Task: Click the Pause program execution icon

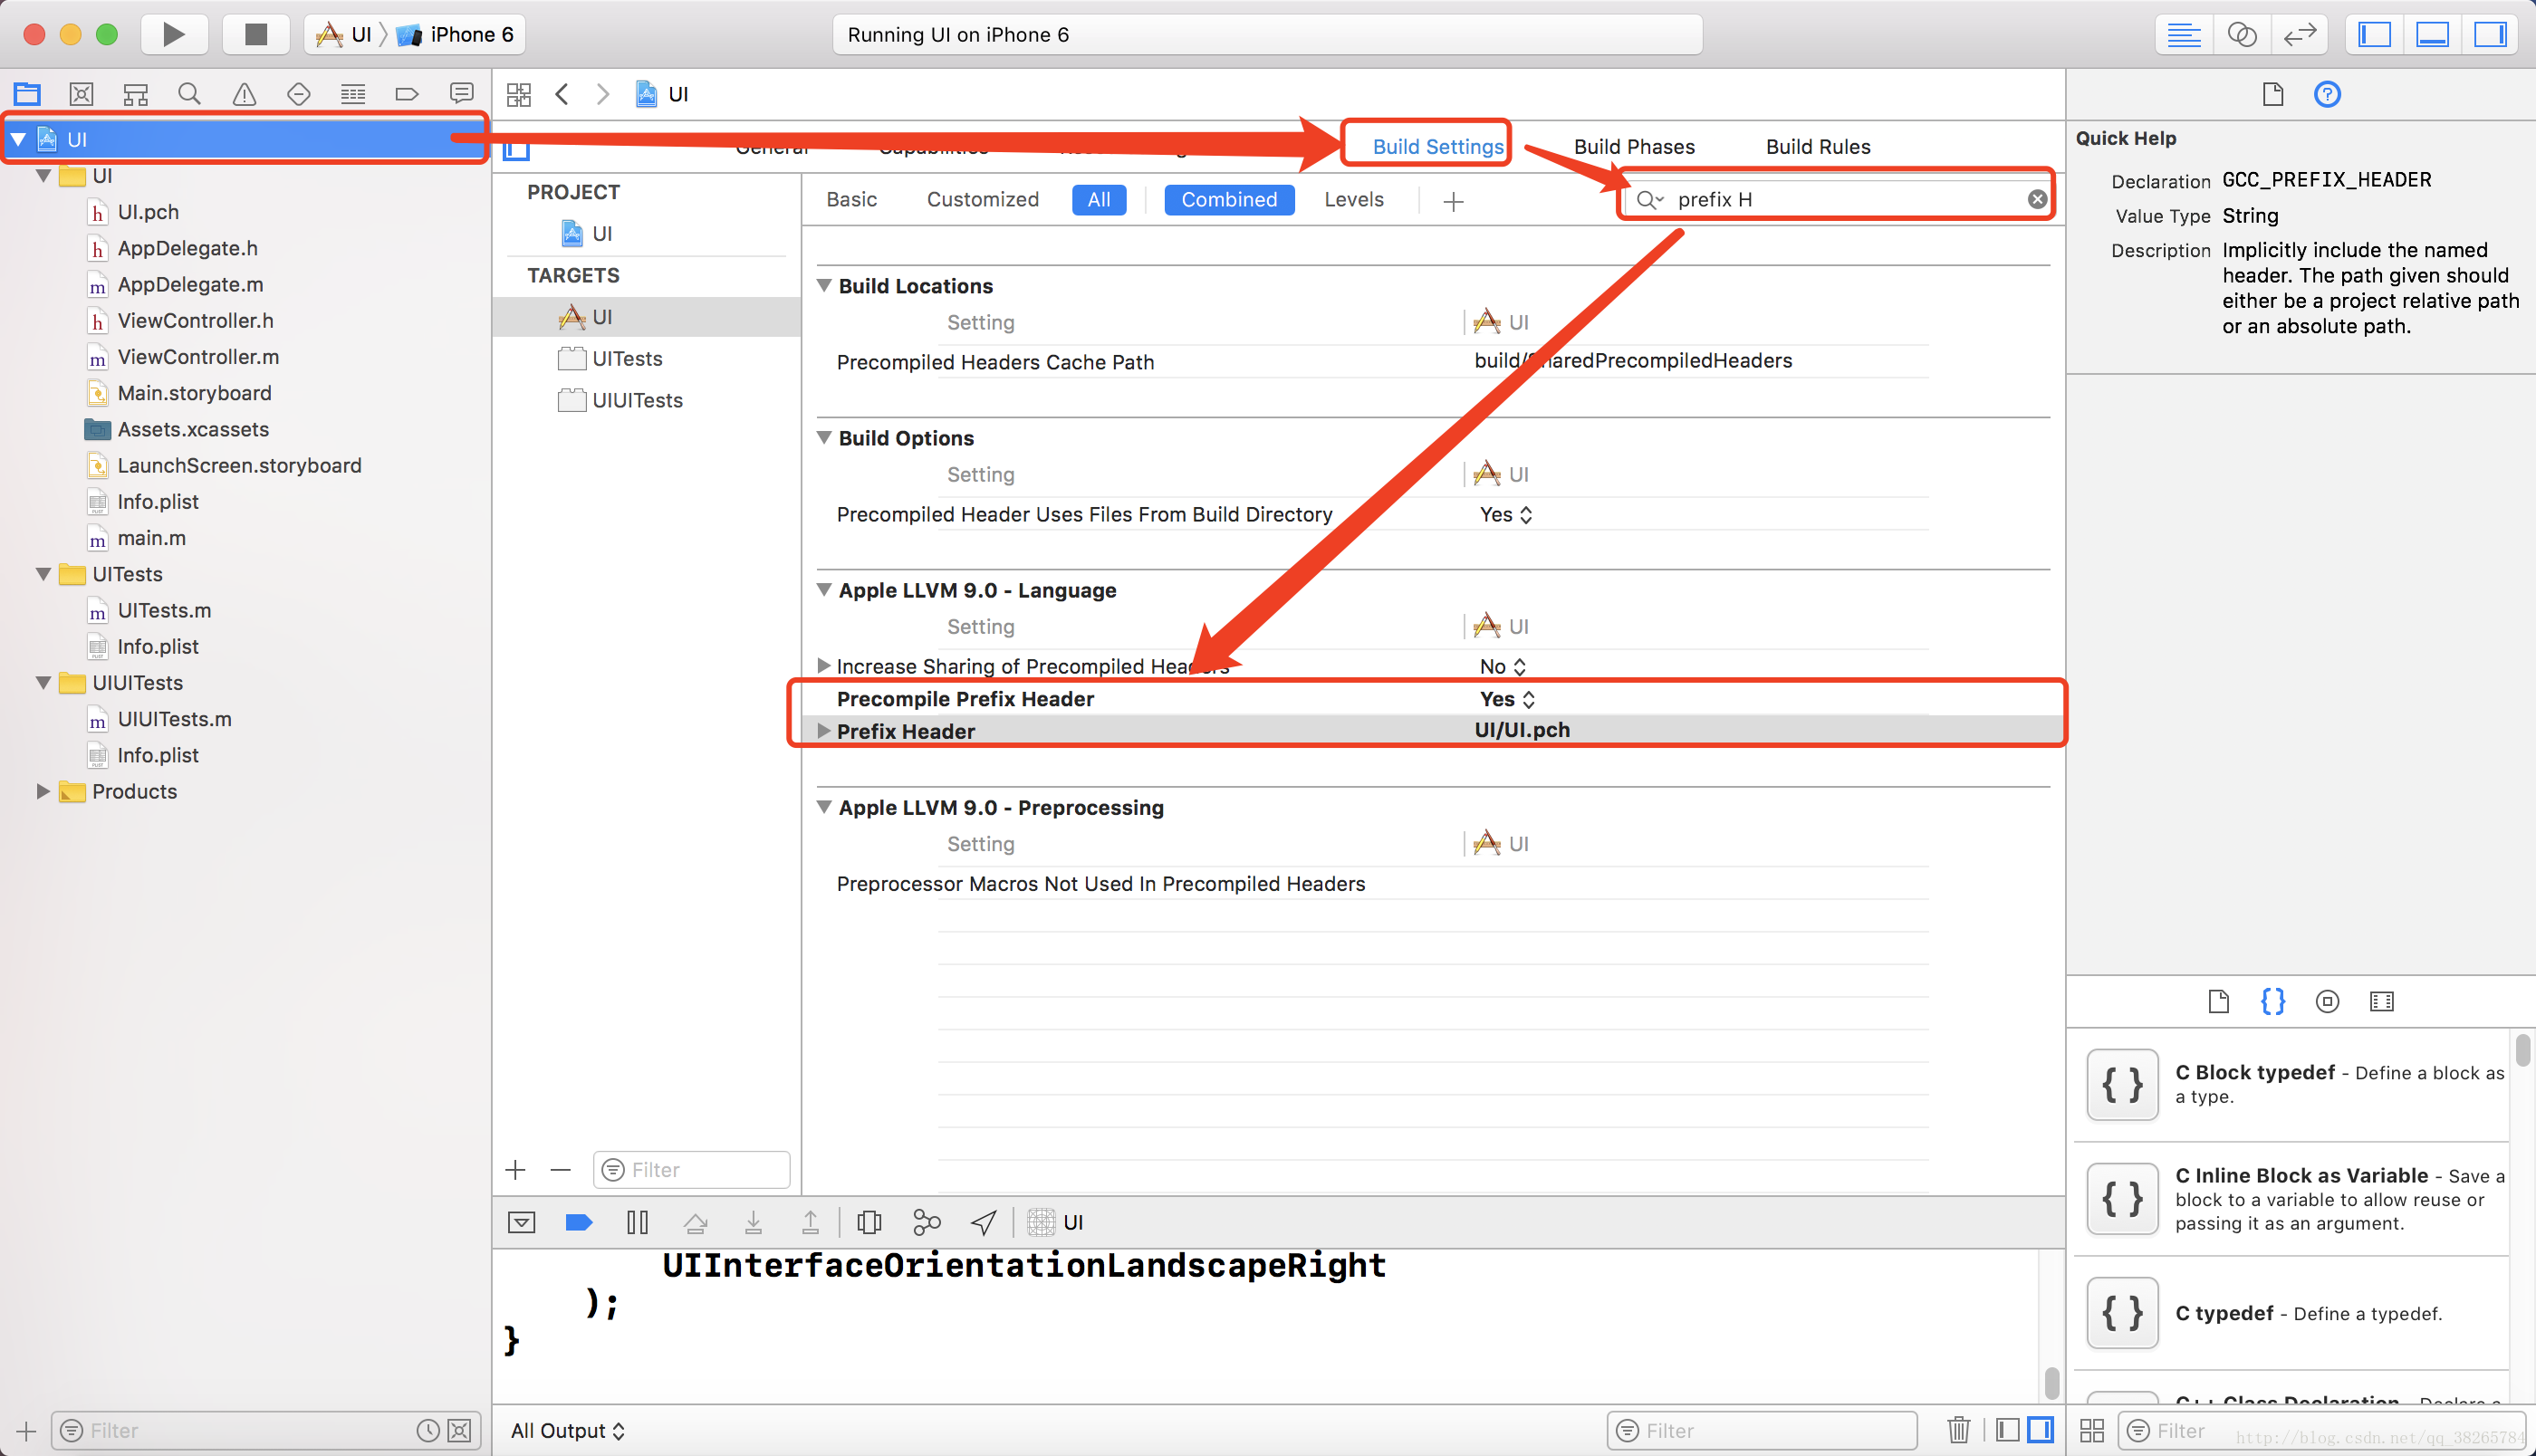Action: (x=637, y=1222)
